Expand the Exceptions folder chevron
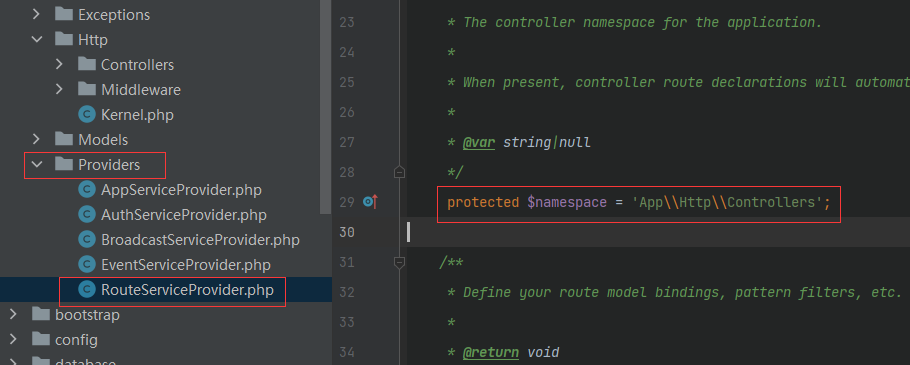Image resolution: width=910 pixels, height=365 pixels. point(37,15)
